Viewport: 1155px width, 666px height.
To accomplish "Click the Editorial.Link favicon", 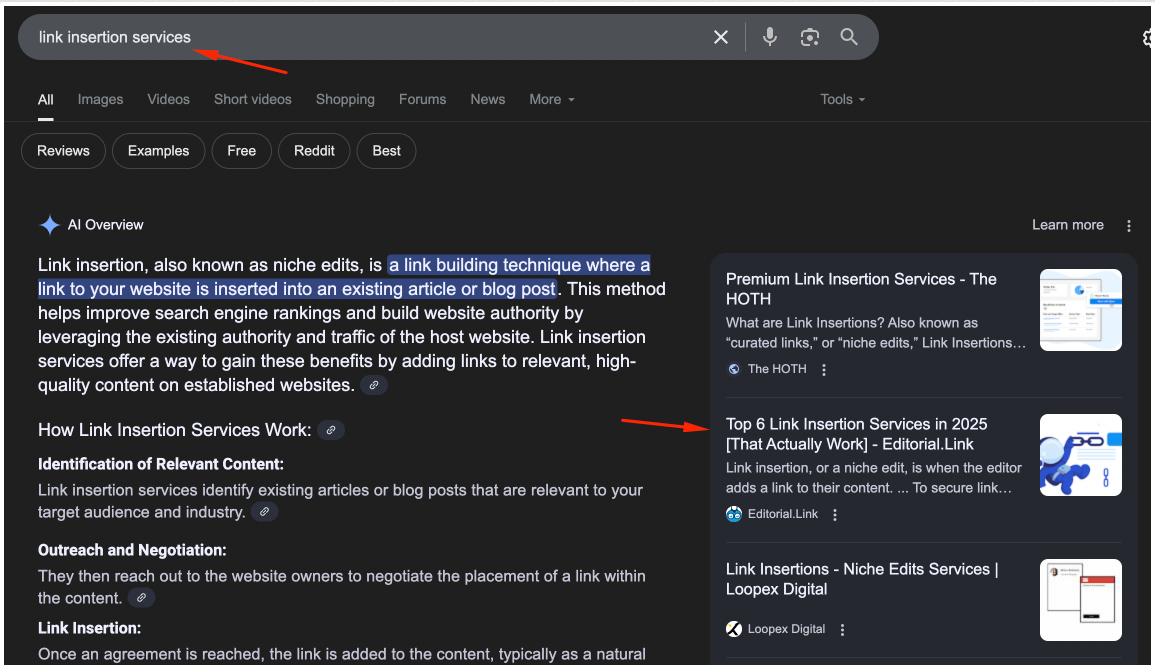I will (x=734, y=513).
